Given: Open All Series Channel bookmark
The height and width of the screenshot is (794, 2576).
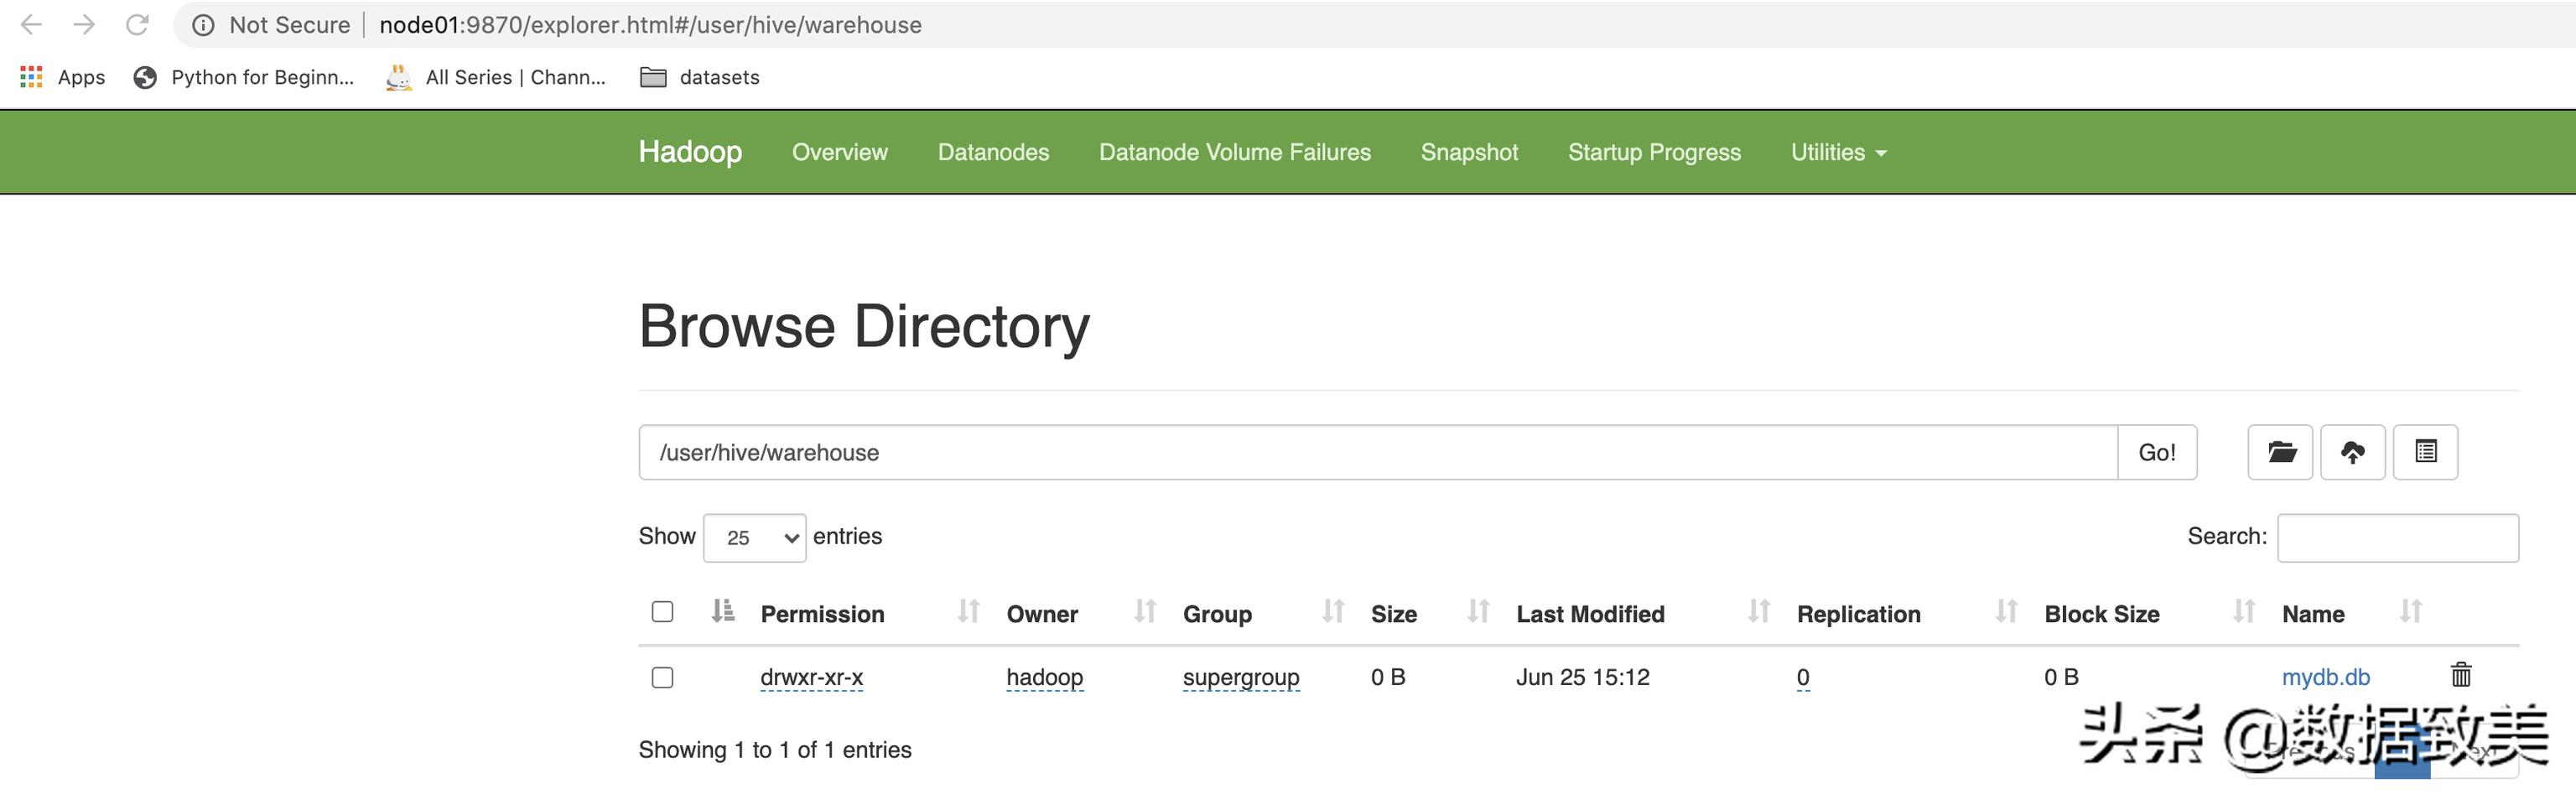Looking at the screenshot, I should [496, 77].
